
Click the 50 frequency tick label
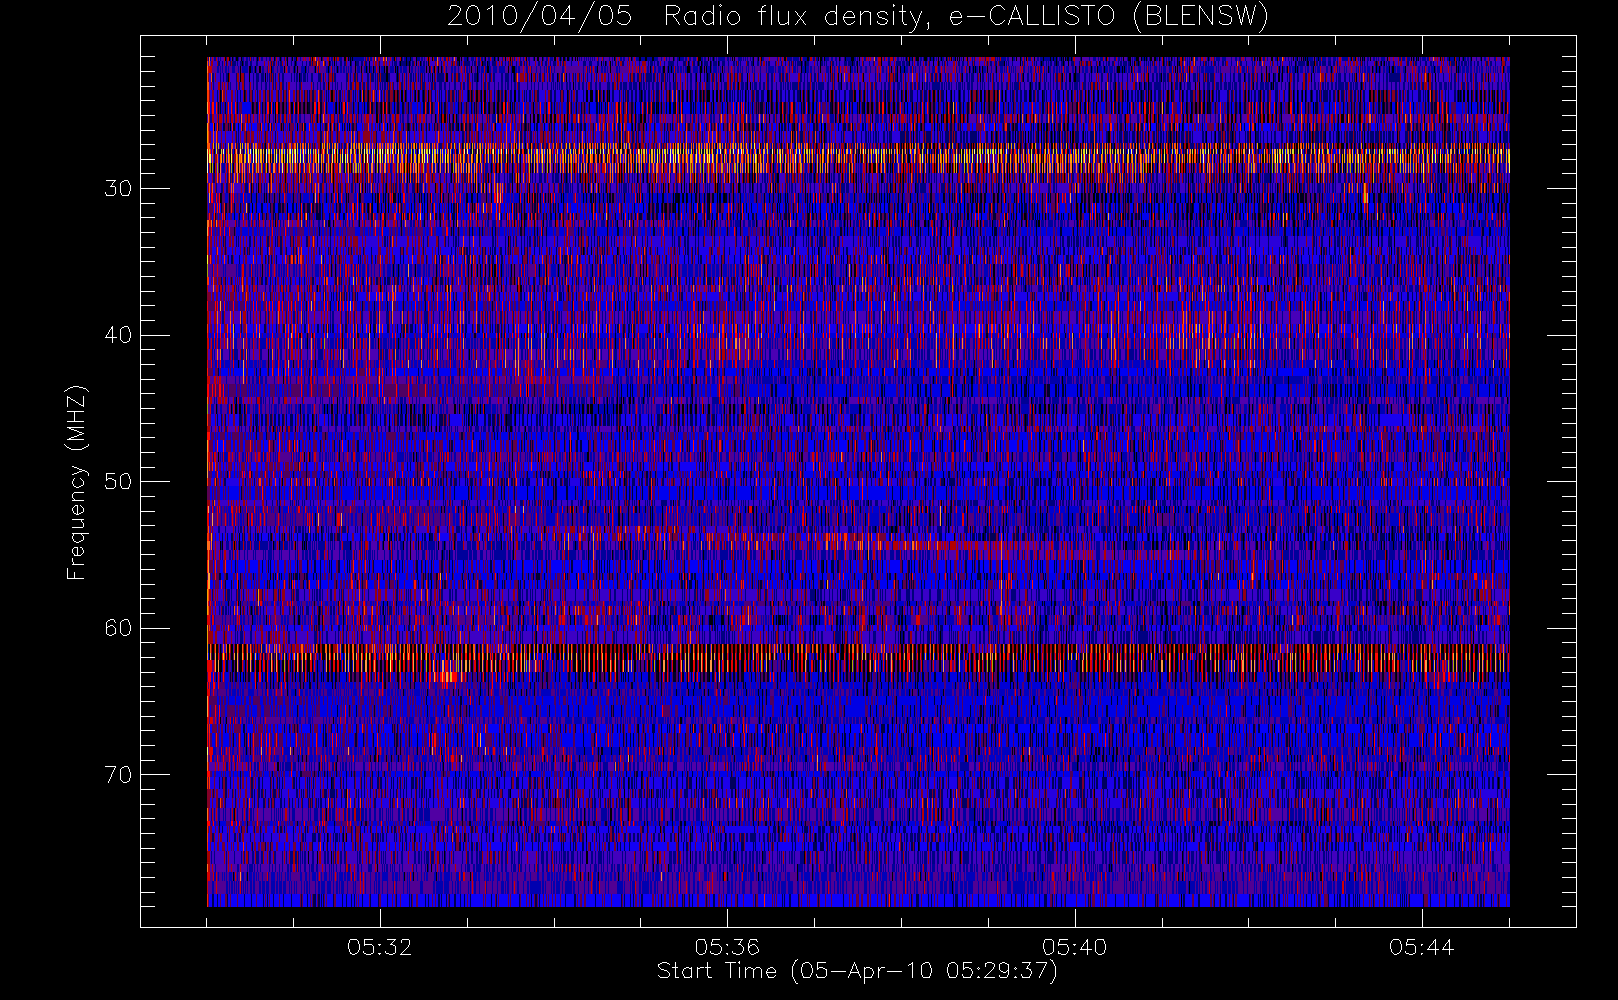click(x=118, y=482)
